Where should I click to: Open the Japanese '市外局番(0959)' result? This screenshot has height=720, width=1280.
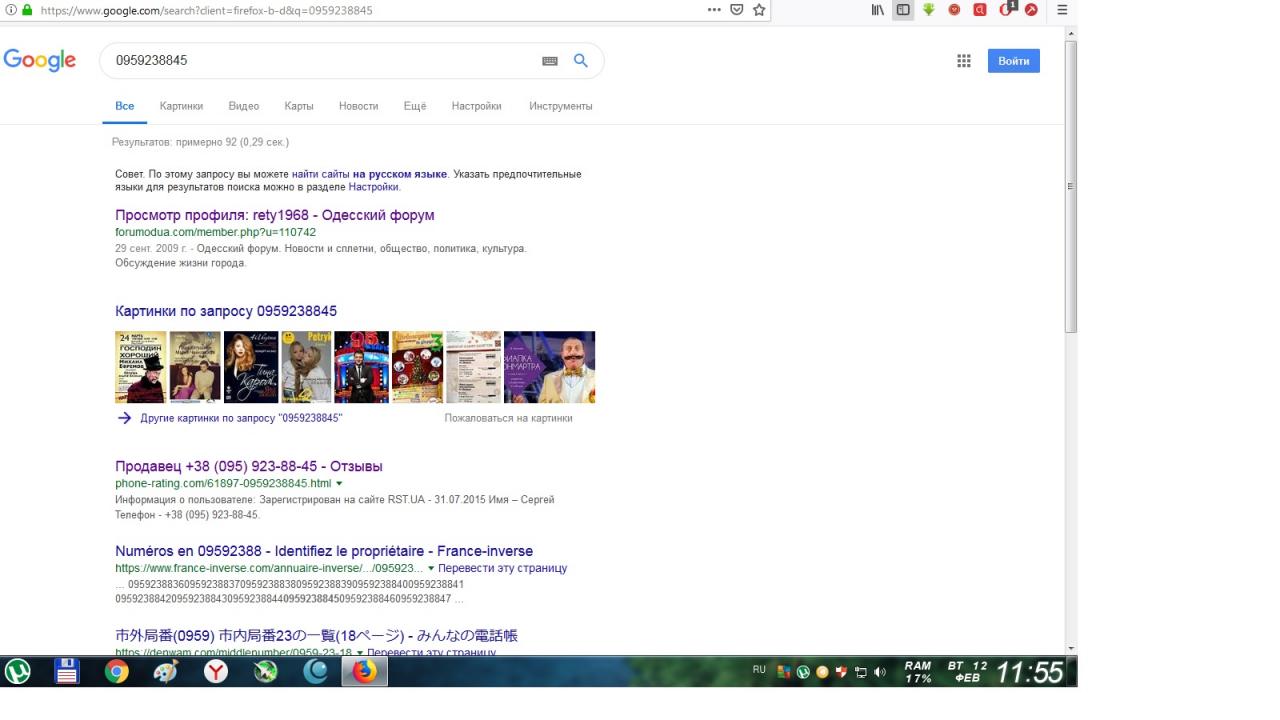coord(316,636)
